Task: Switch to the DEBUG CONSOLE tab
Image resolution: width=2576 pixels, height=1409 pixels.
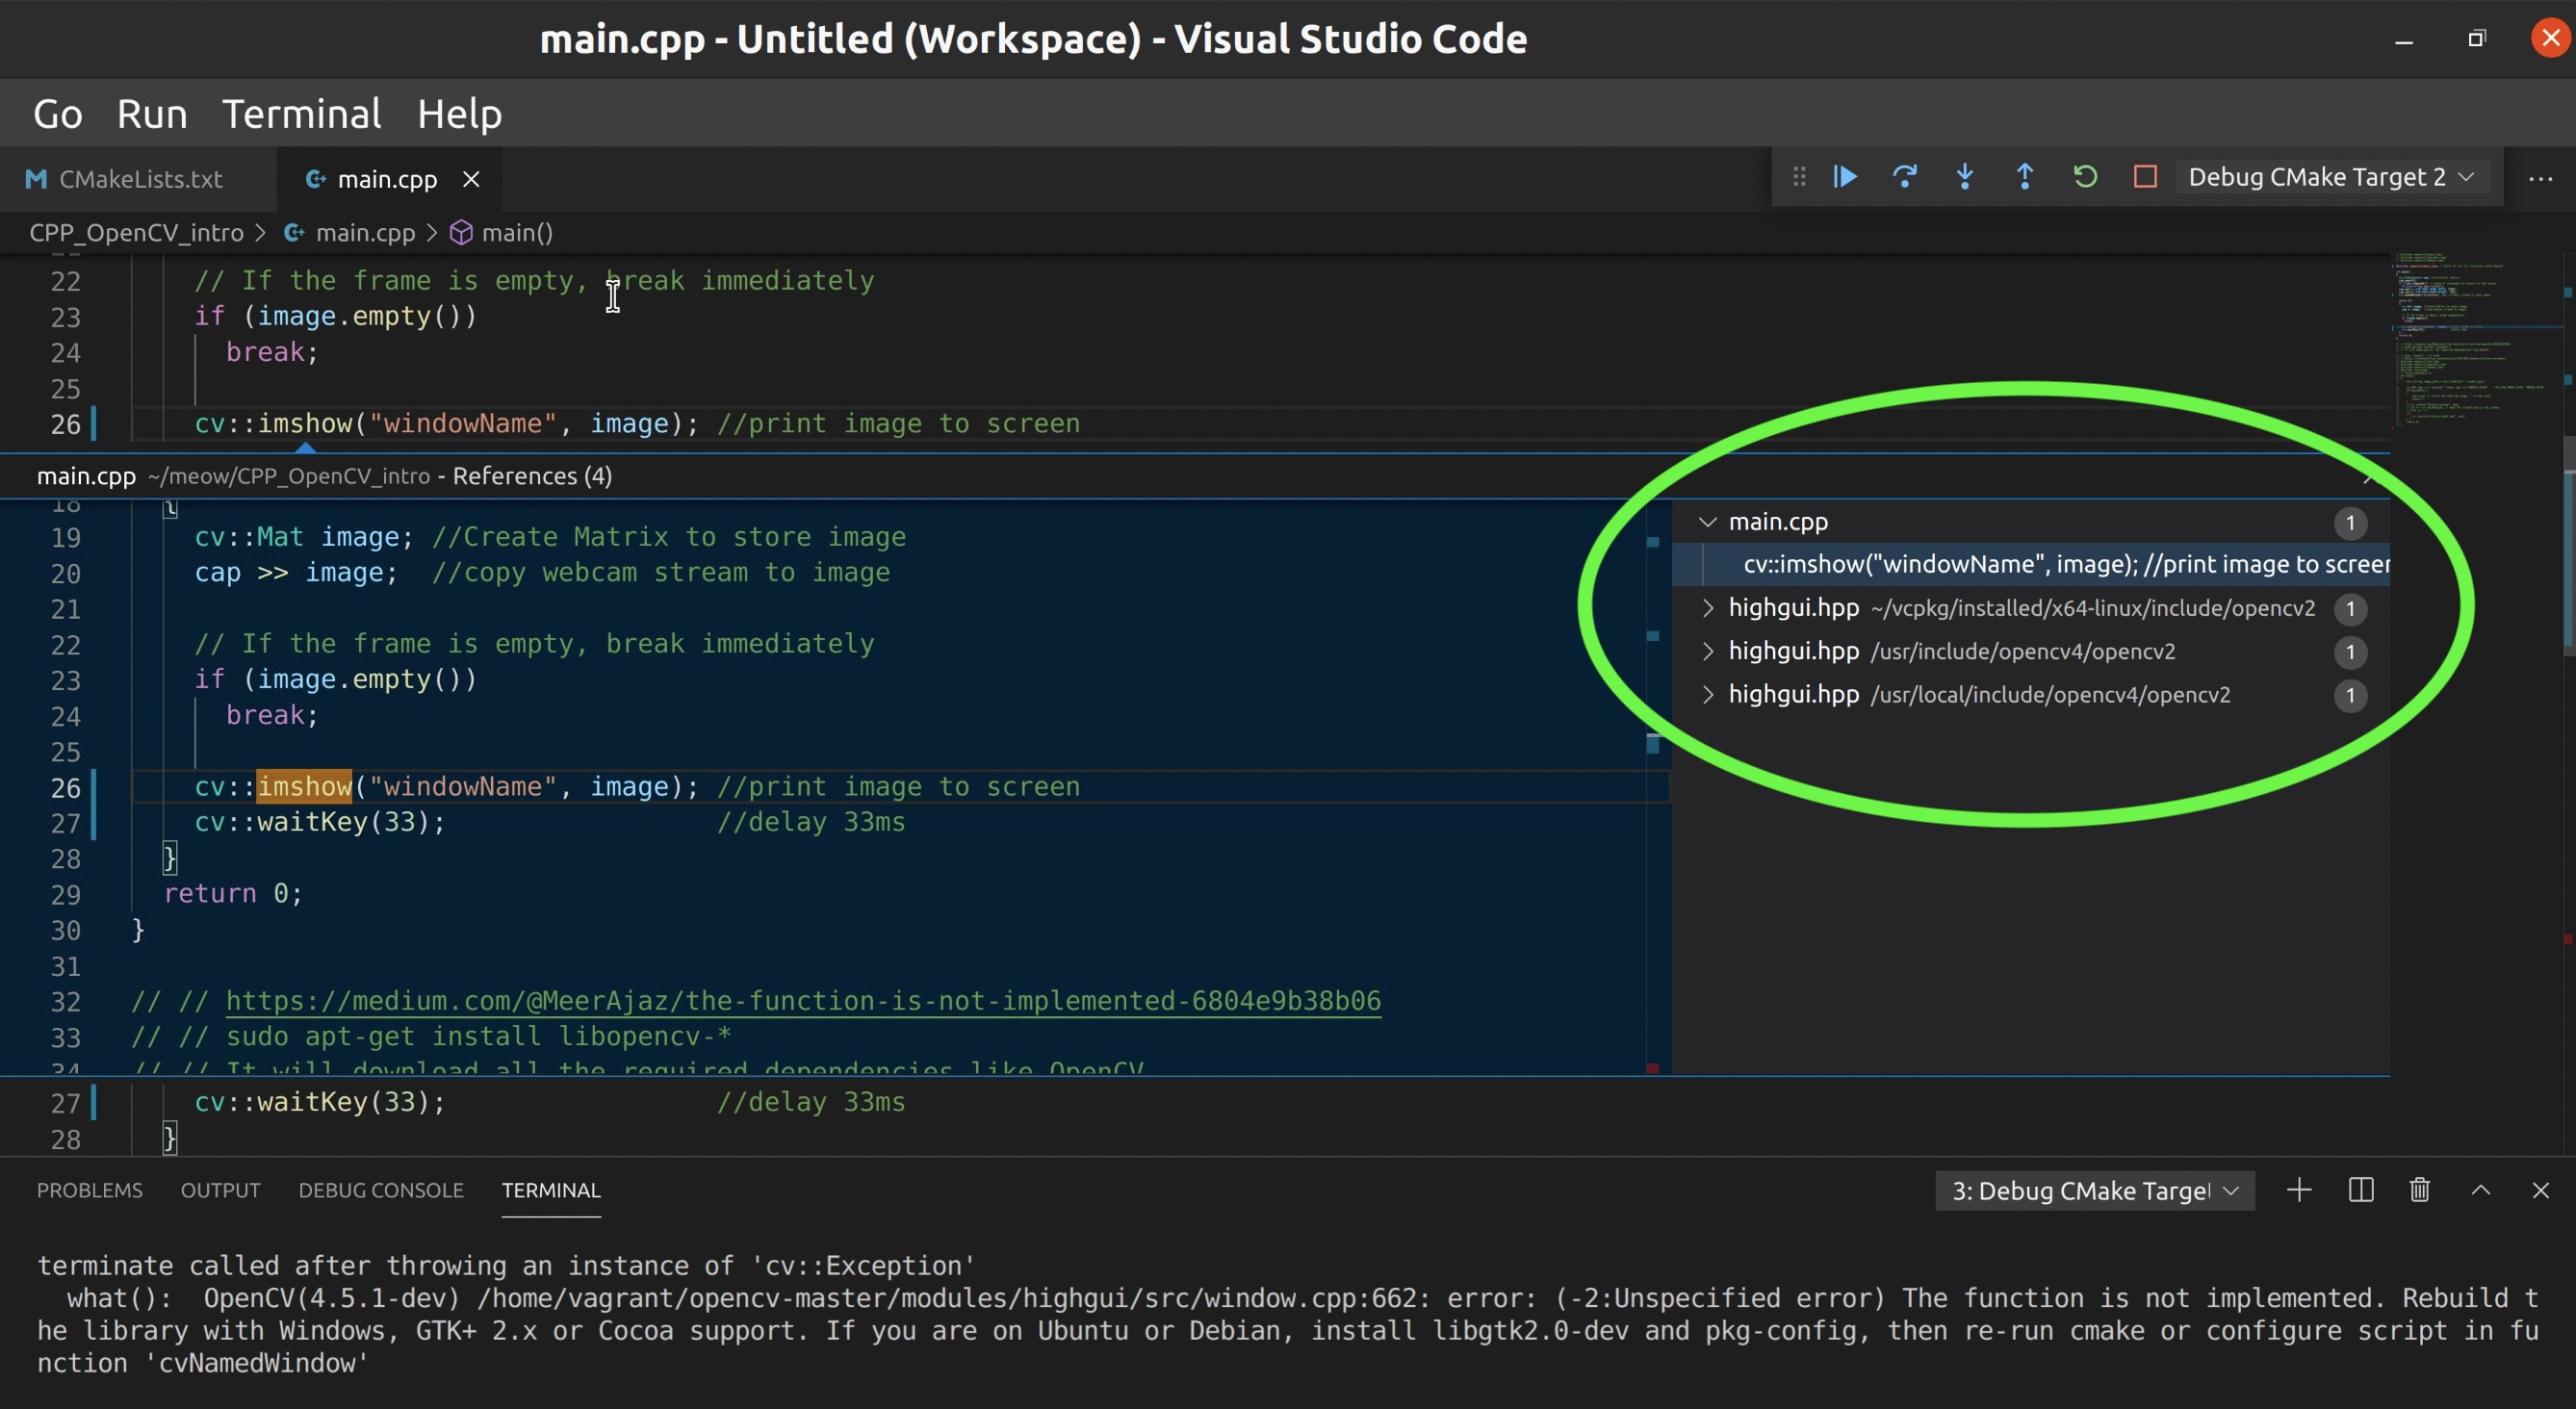Action: [x=381, y=1190]
